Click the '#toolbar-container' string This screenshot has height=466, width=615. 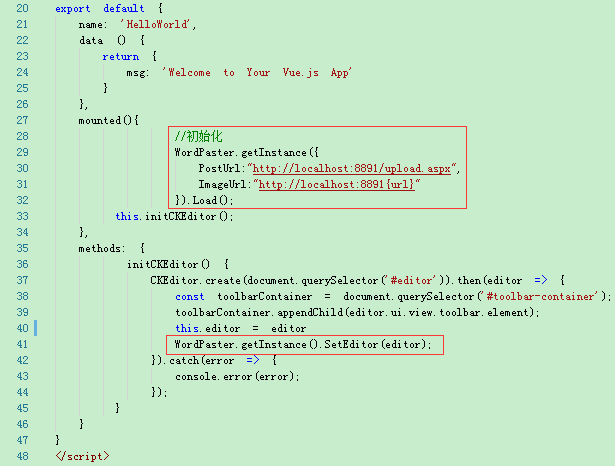(x=539, y=297)
